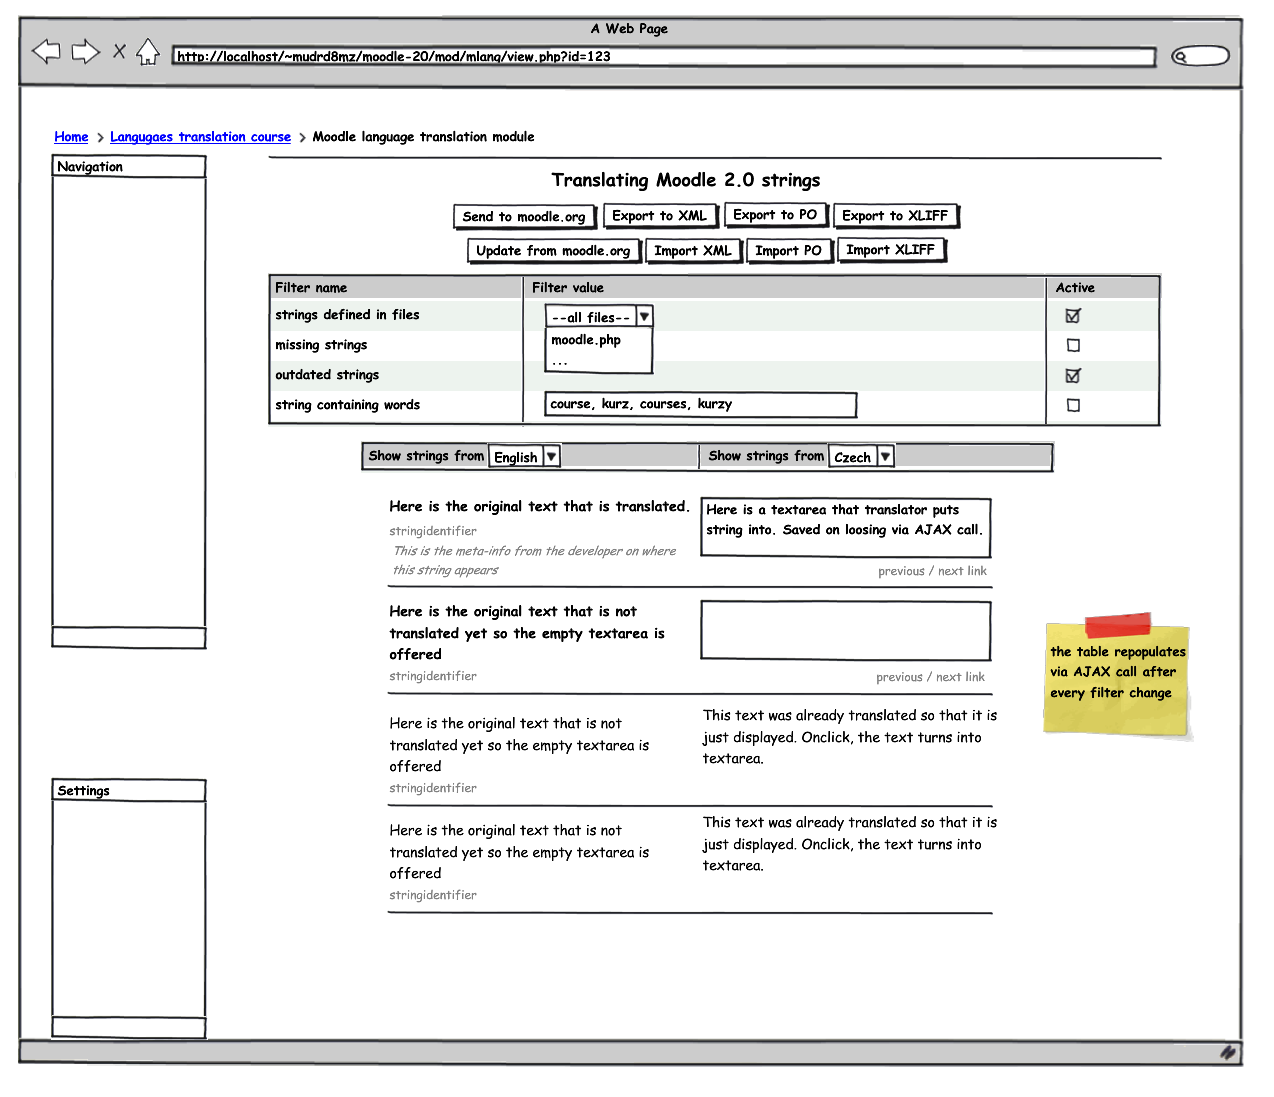Click the meta-info from developer text
Viewport: 1274px width, 1097px height.
[x=534, y=560]
